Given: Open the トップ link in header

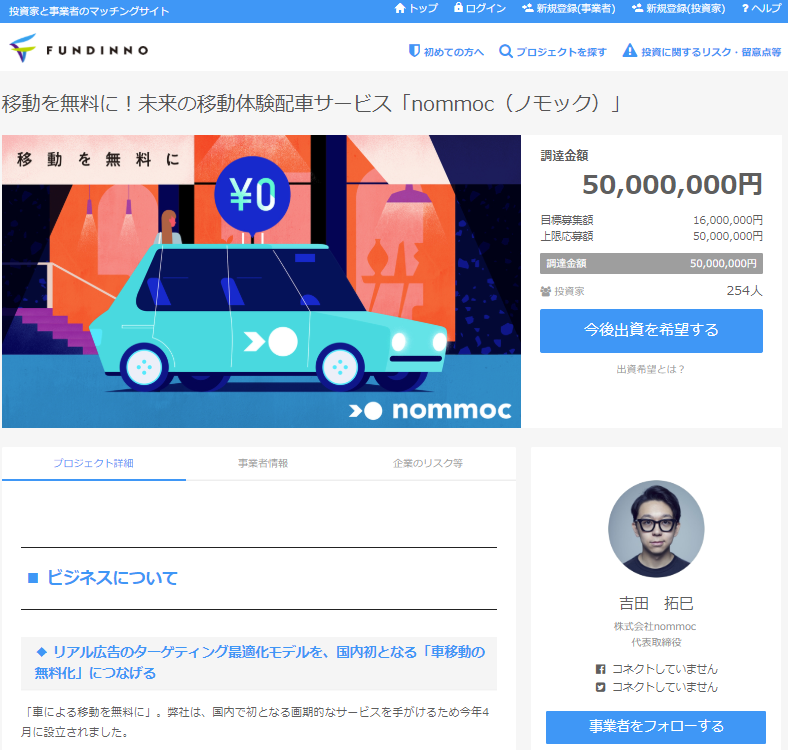Looking at the screenshot, I should point(416,8).
